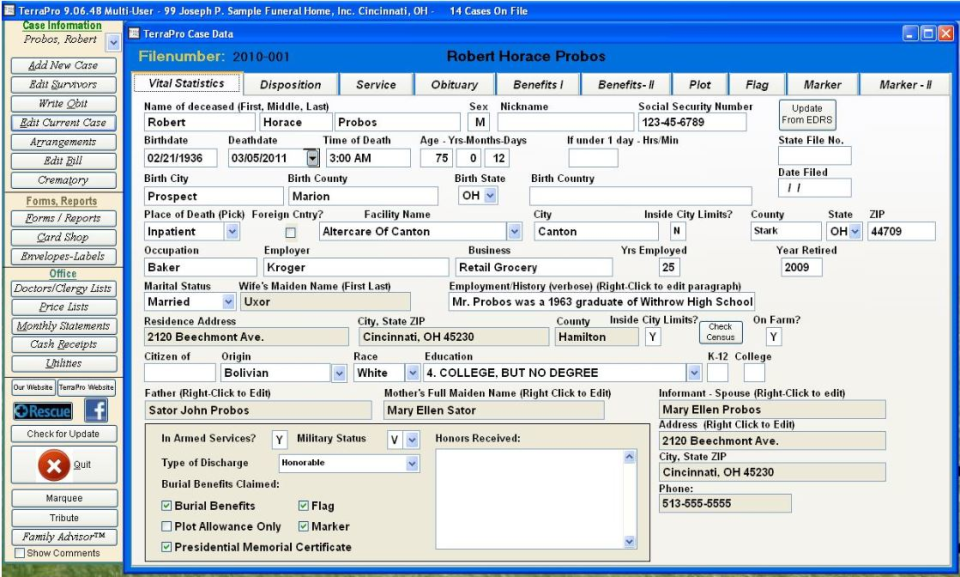Expand the Birth State dropdown
This screenshot has height=577, width=960.
coord(490,196)
